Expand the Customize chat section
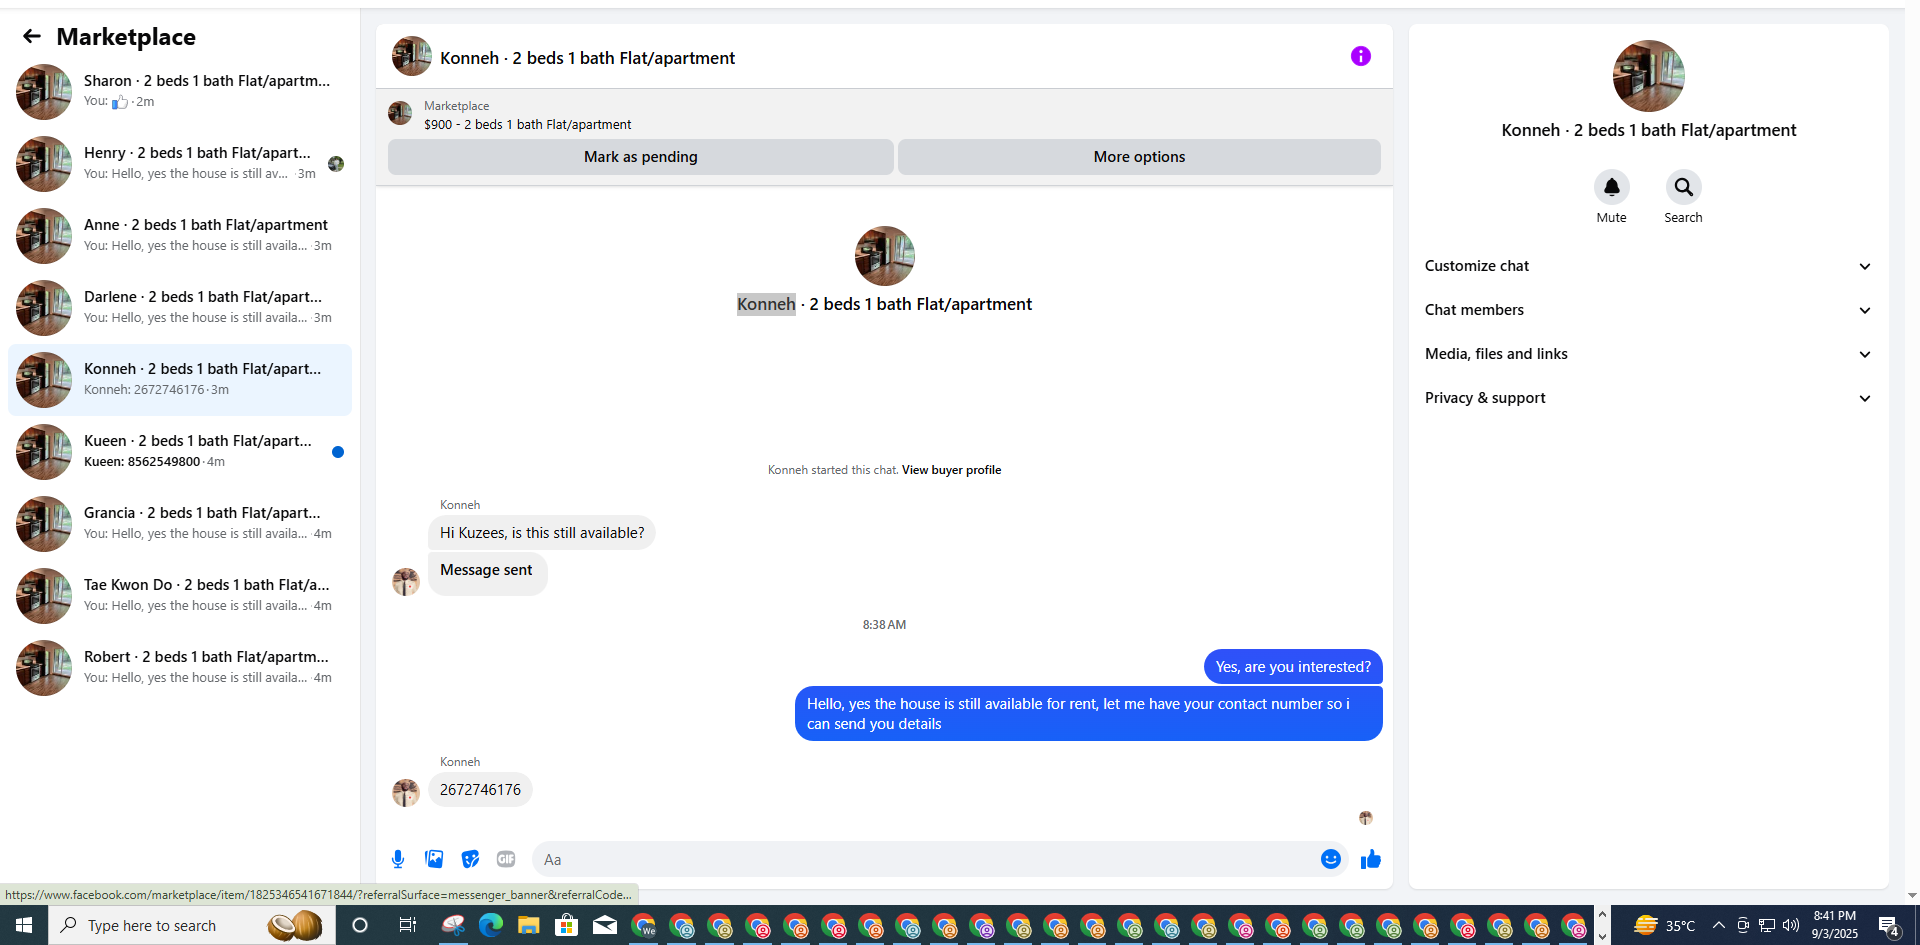The height and width of the screenshot is (945, 1920). click(x=1648, y=266)
